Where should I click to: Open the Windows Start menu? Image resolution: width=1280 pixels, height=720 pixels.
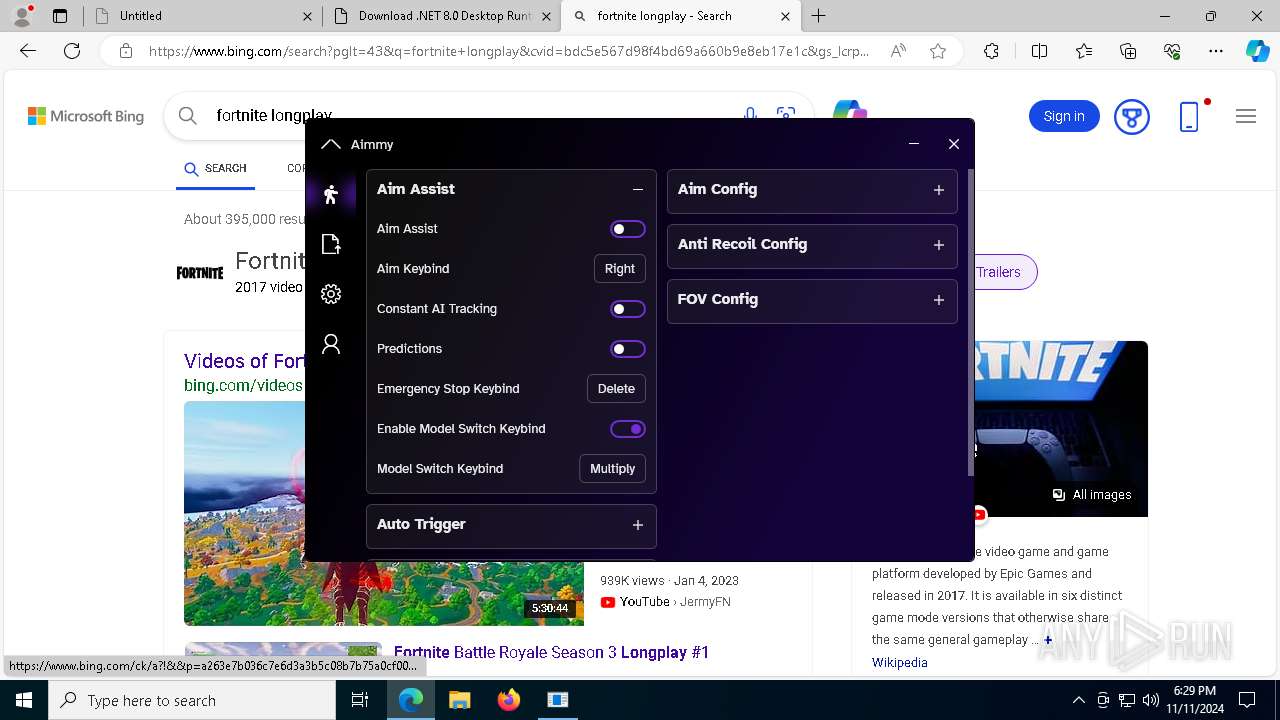(24, 700)
